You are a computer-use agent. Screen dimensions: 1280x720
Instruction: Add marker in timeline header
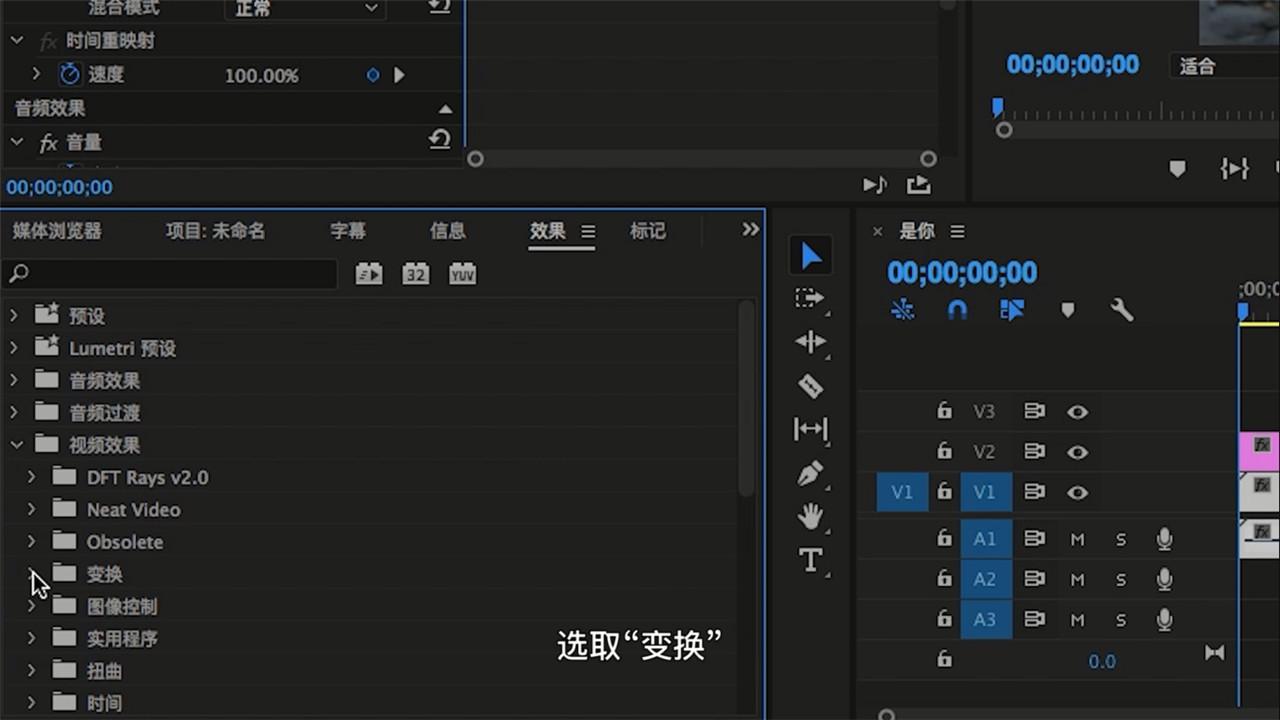(x=1067, y=310)
